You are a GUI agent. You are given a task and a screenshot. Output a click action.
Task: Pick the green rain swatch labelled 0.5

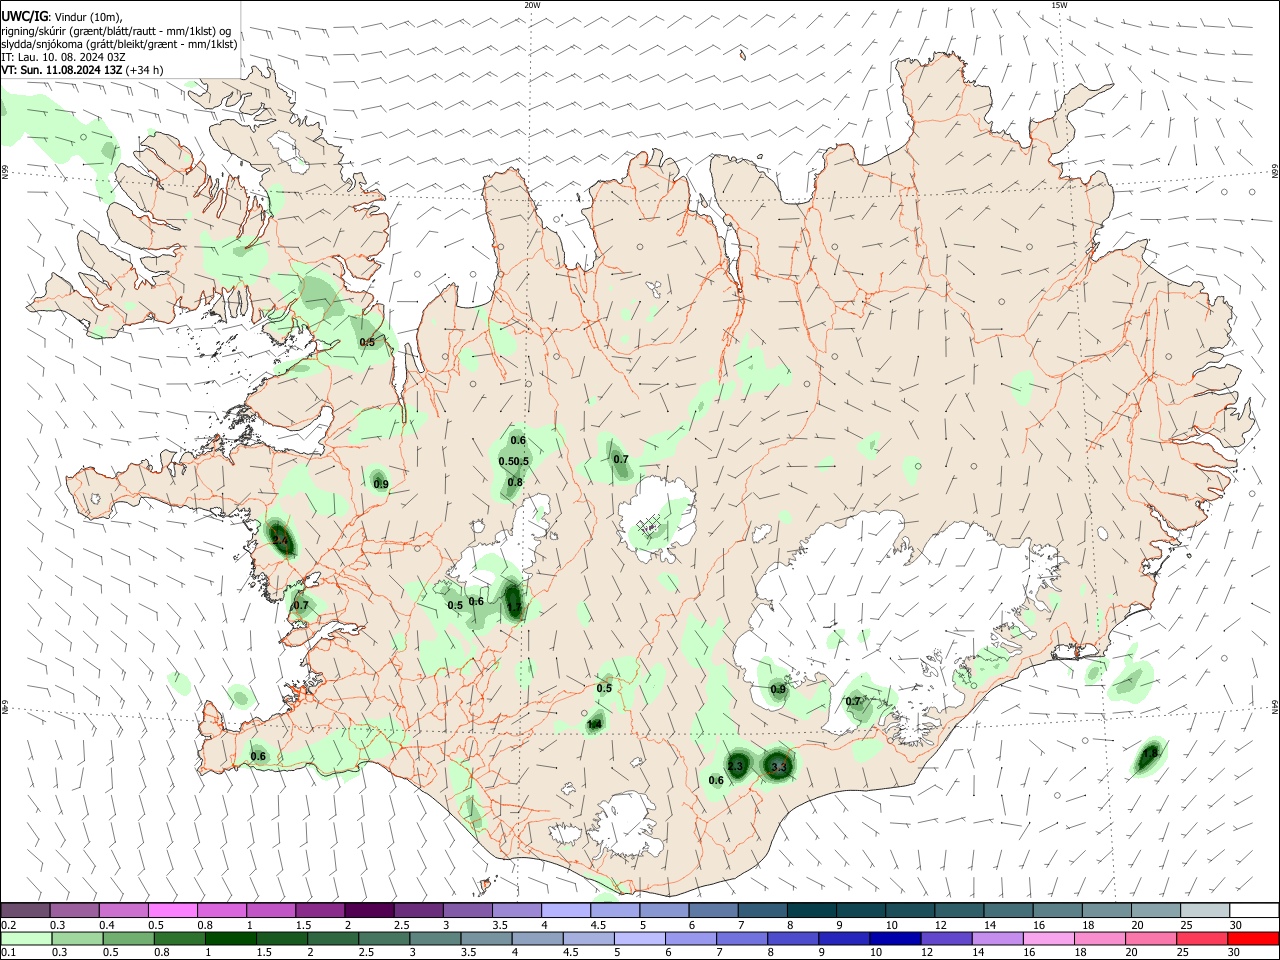130,938
